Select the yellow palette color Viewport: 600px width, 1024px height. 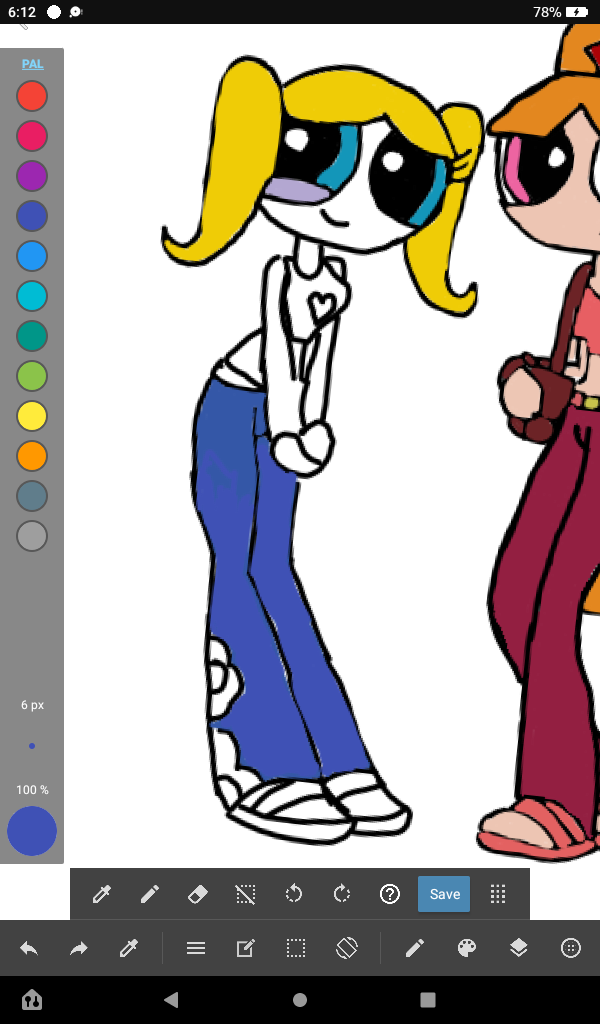tap(32, 416)
